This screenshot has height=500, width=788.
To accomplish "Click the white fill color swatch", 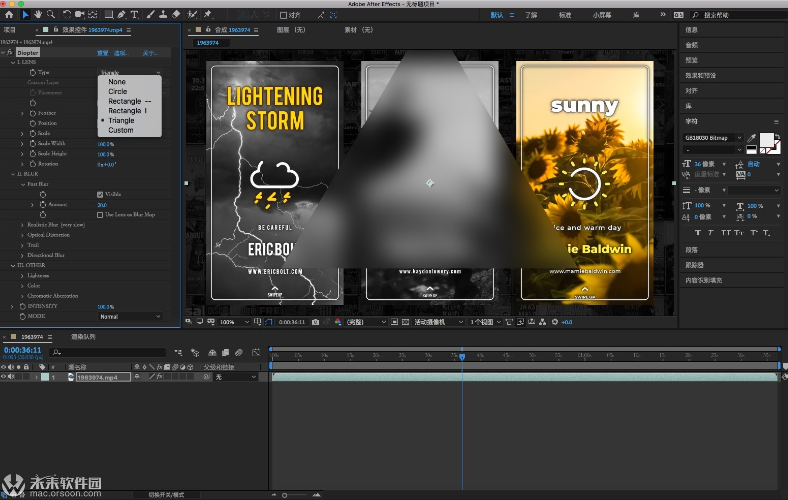I will pos(765,140).
